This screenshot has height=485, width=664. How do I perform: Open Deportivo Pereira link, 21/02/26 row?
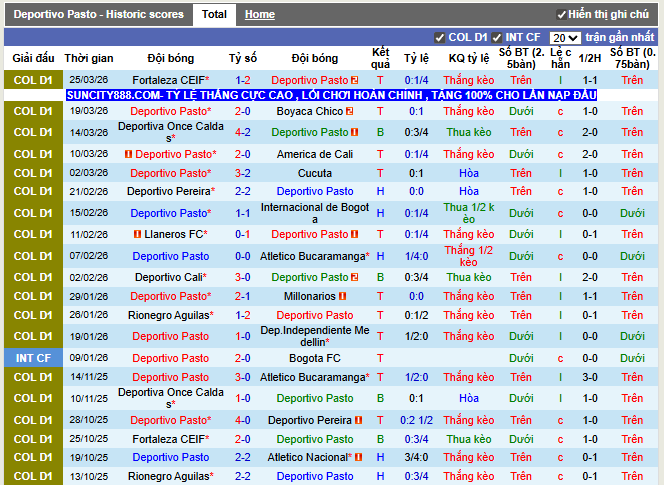coord(171,191)
